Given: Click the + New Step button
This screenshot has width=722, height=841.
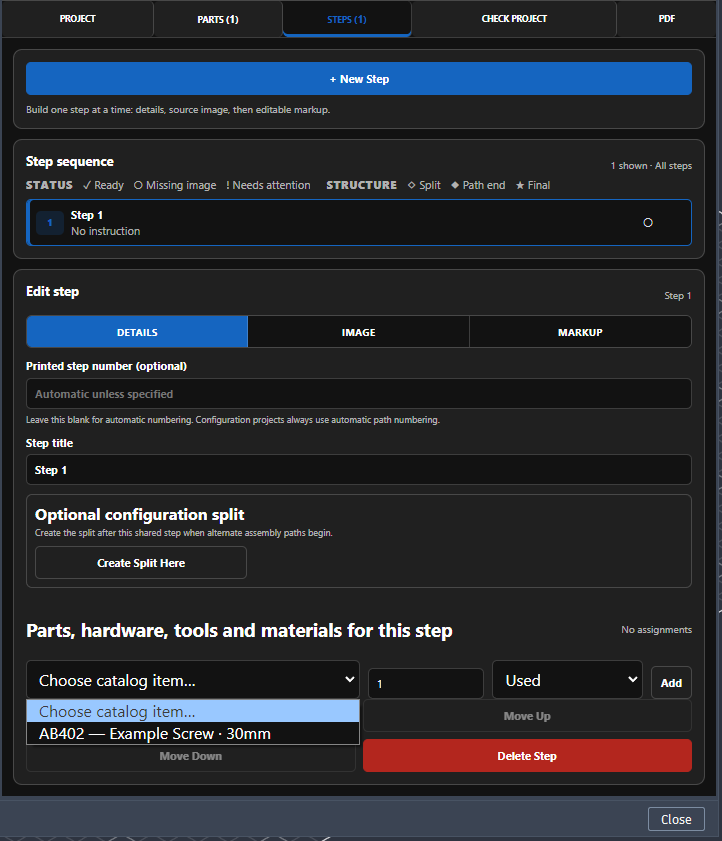Looking at the screenshot, I should point(359,79).
